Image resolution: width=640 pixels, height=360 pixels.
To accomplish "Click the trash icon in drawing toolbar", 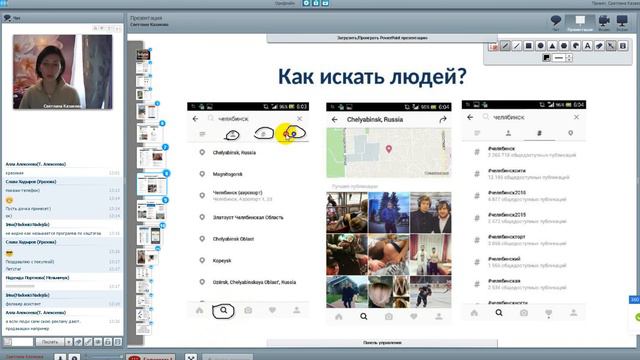I will (x=622, y=46).
